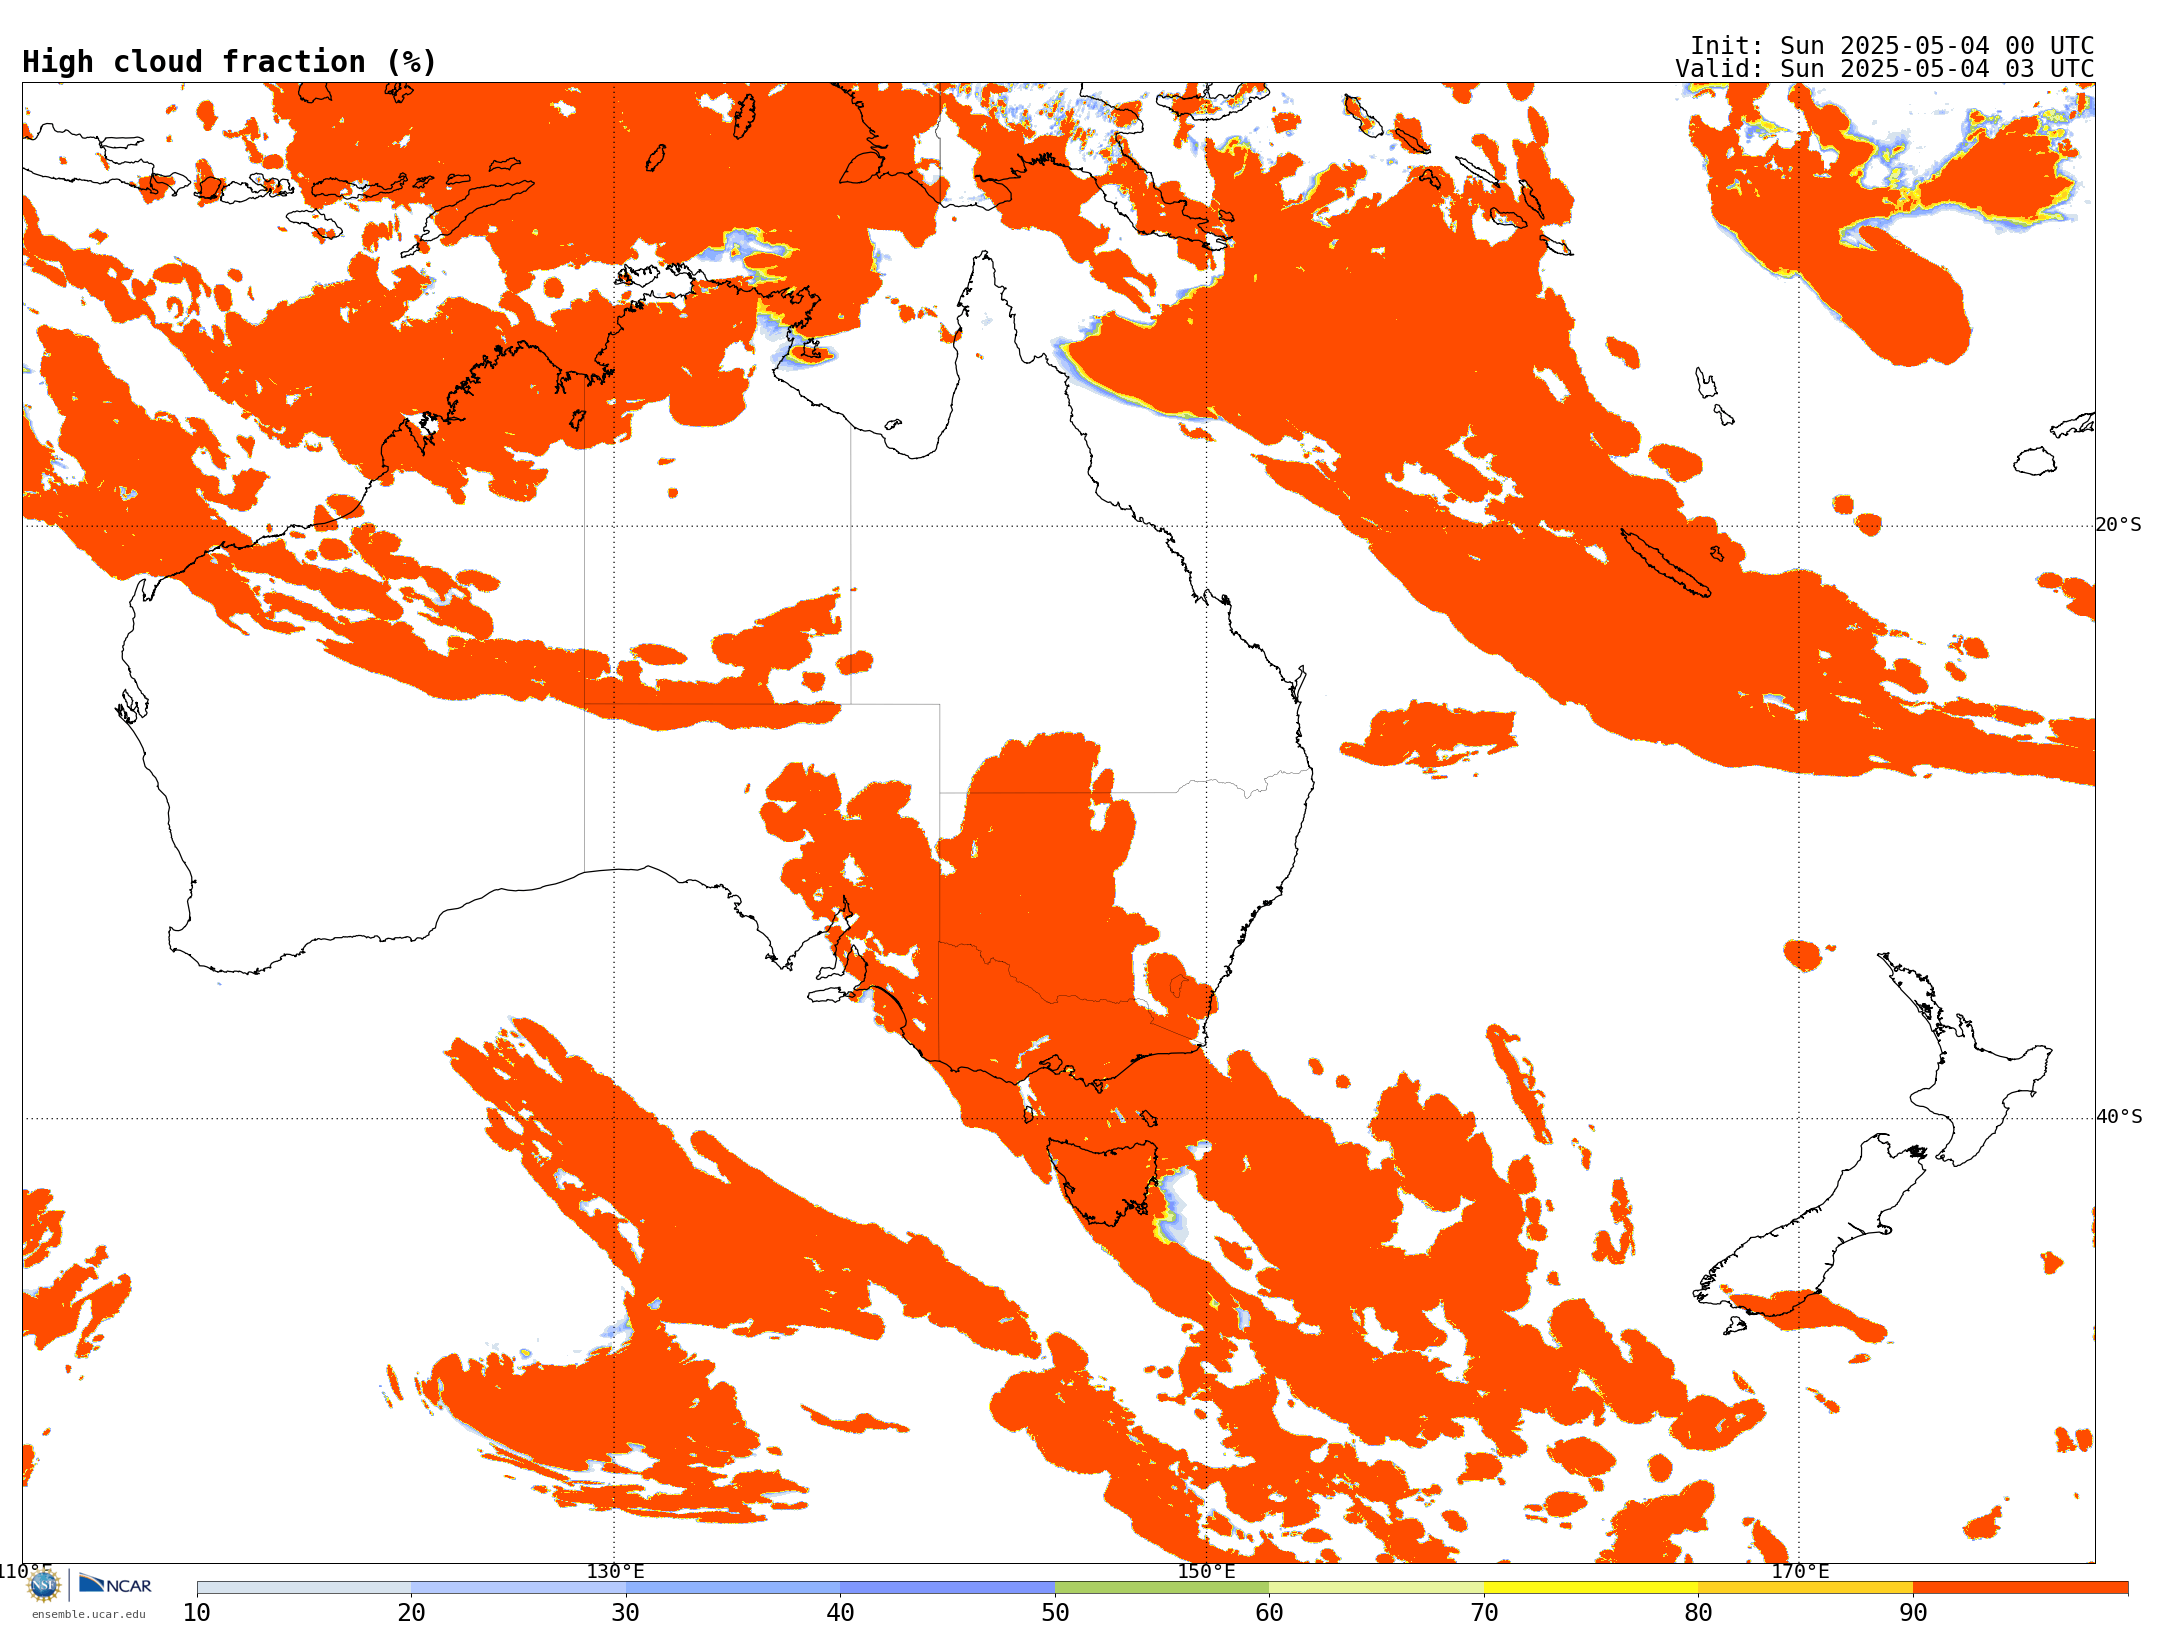Click the 'Valid: Sun 2025-05-04 03 UTC' text

click(1885, 69)
